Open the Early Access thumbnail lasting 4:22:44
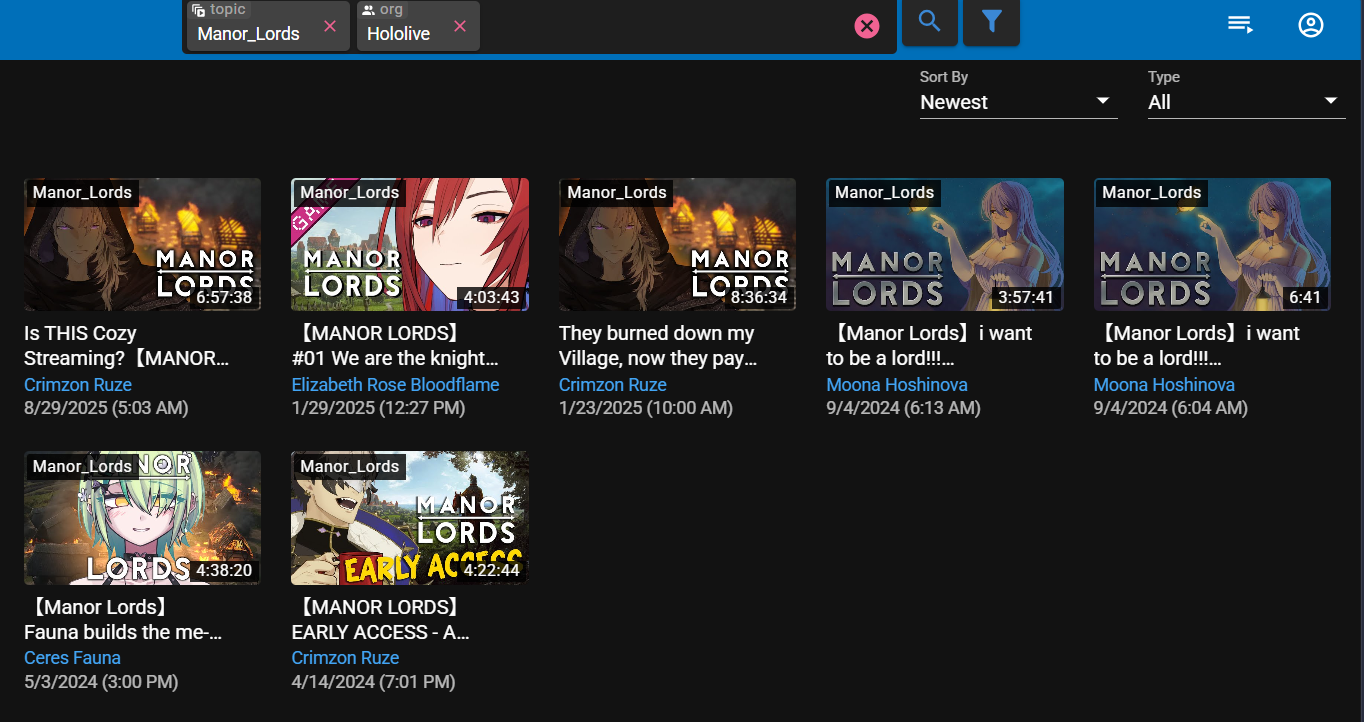The image size is (1364, 722). pos(410,518)
